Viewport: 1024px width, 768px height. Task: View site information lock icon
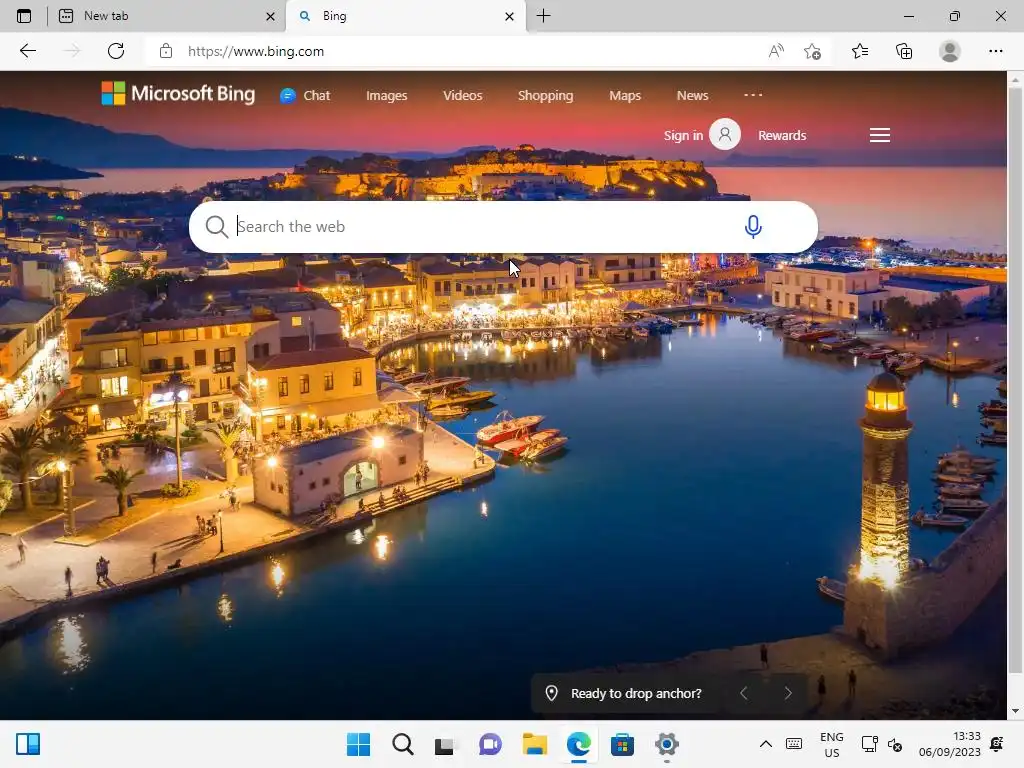(x=166, y=51)
